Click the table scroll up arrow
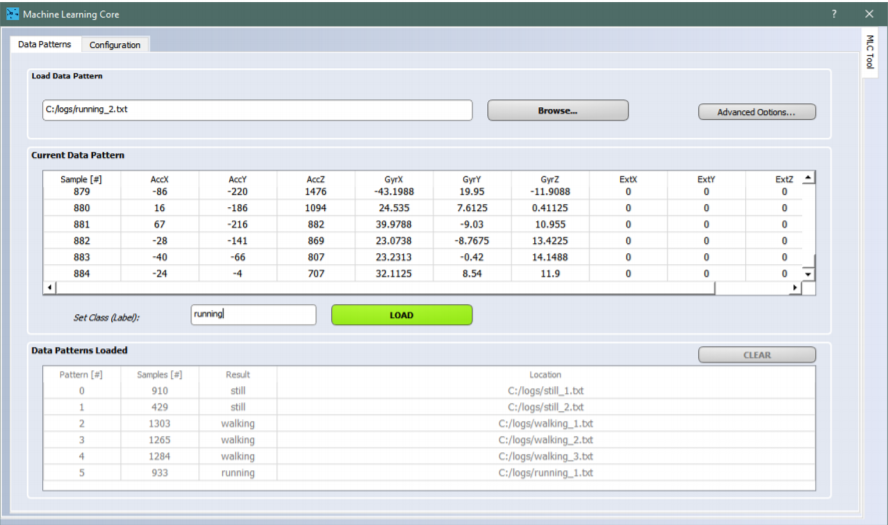The image size is (888, 525). click(808, 177)
